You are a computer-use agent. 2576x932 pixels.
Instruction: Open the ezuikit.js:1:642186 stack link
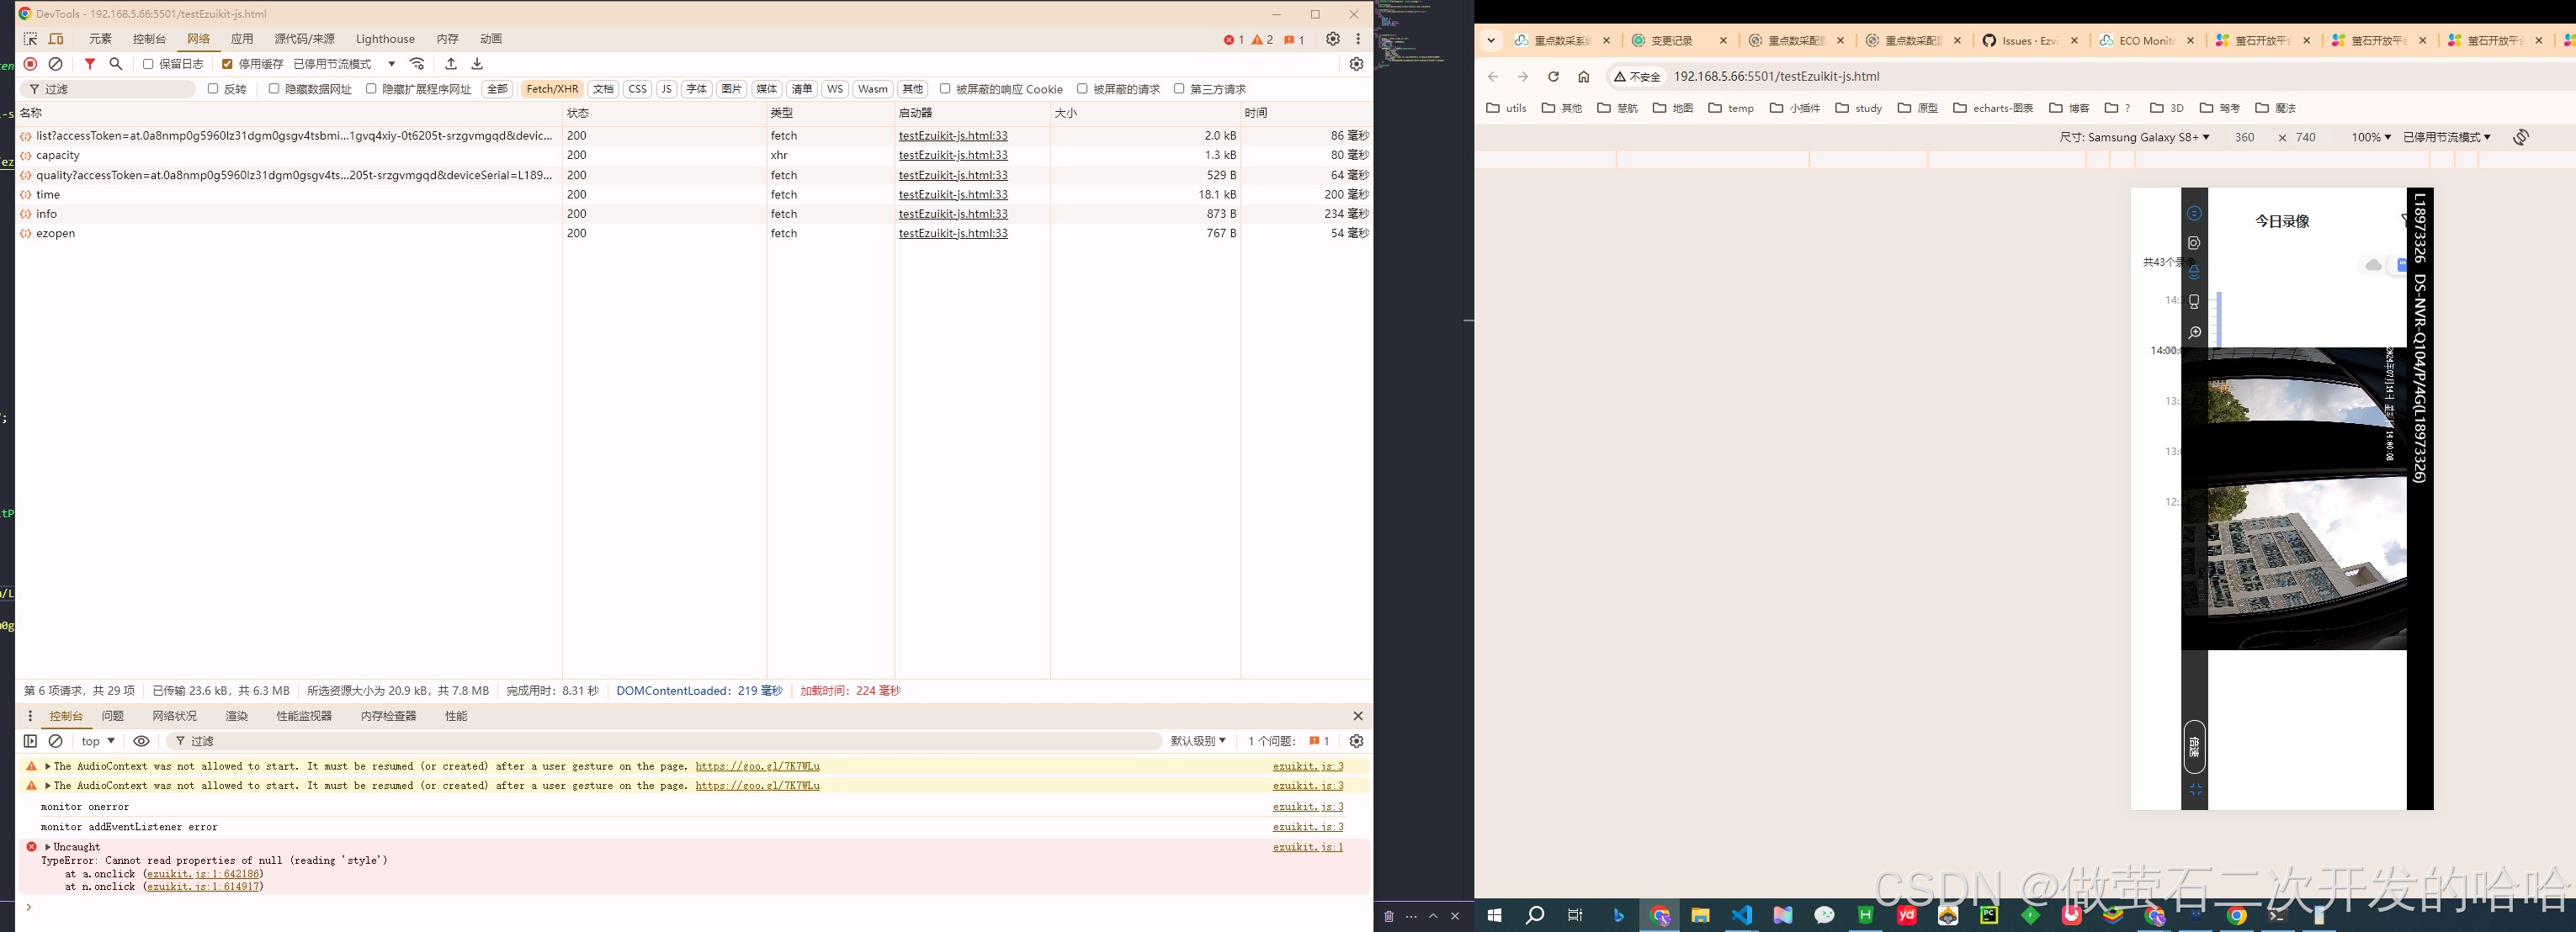click(203, 874)
